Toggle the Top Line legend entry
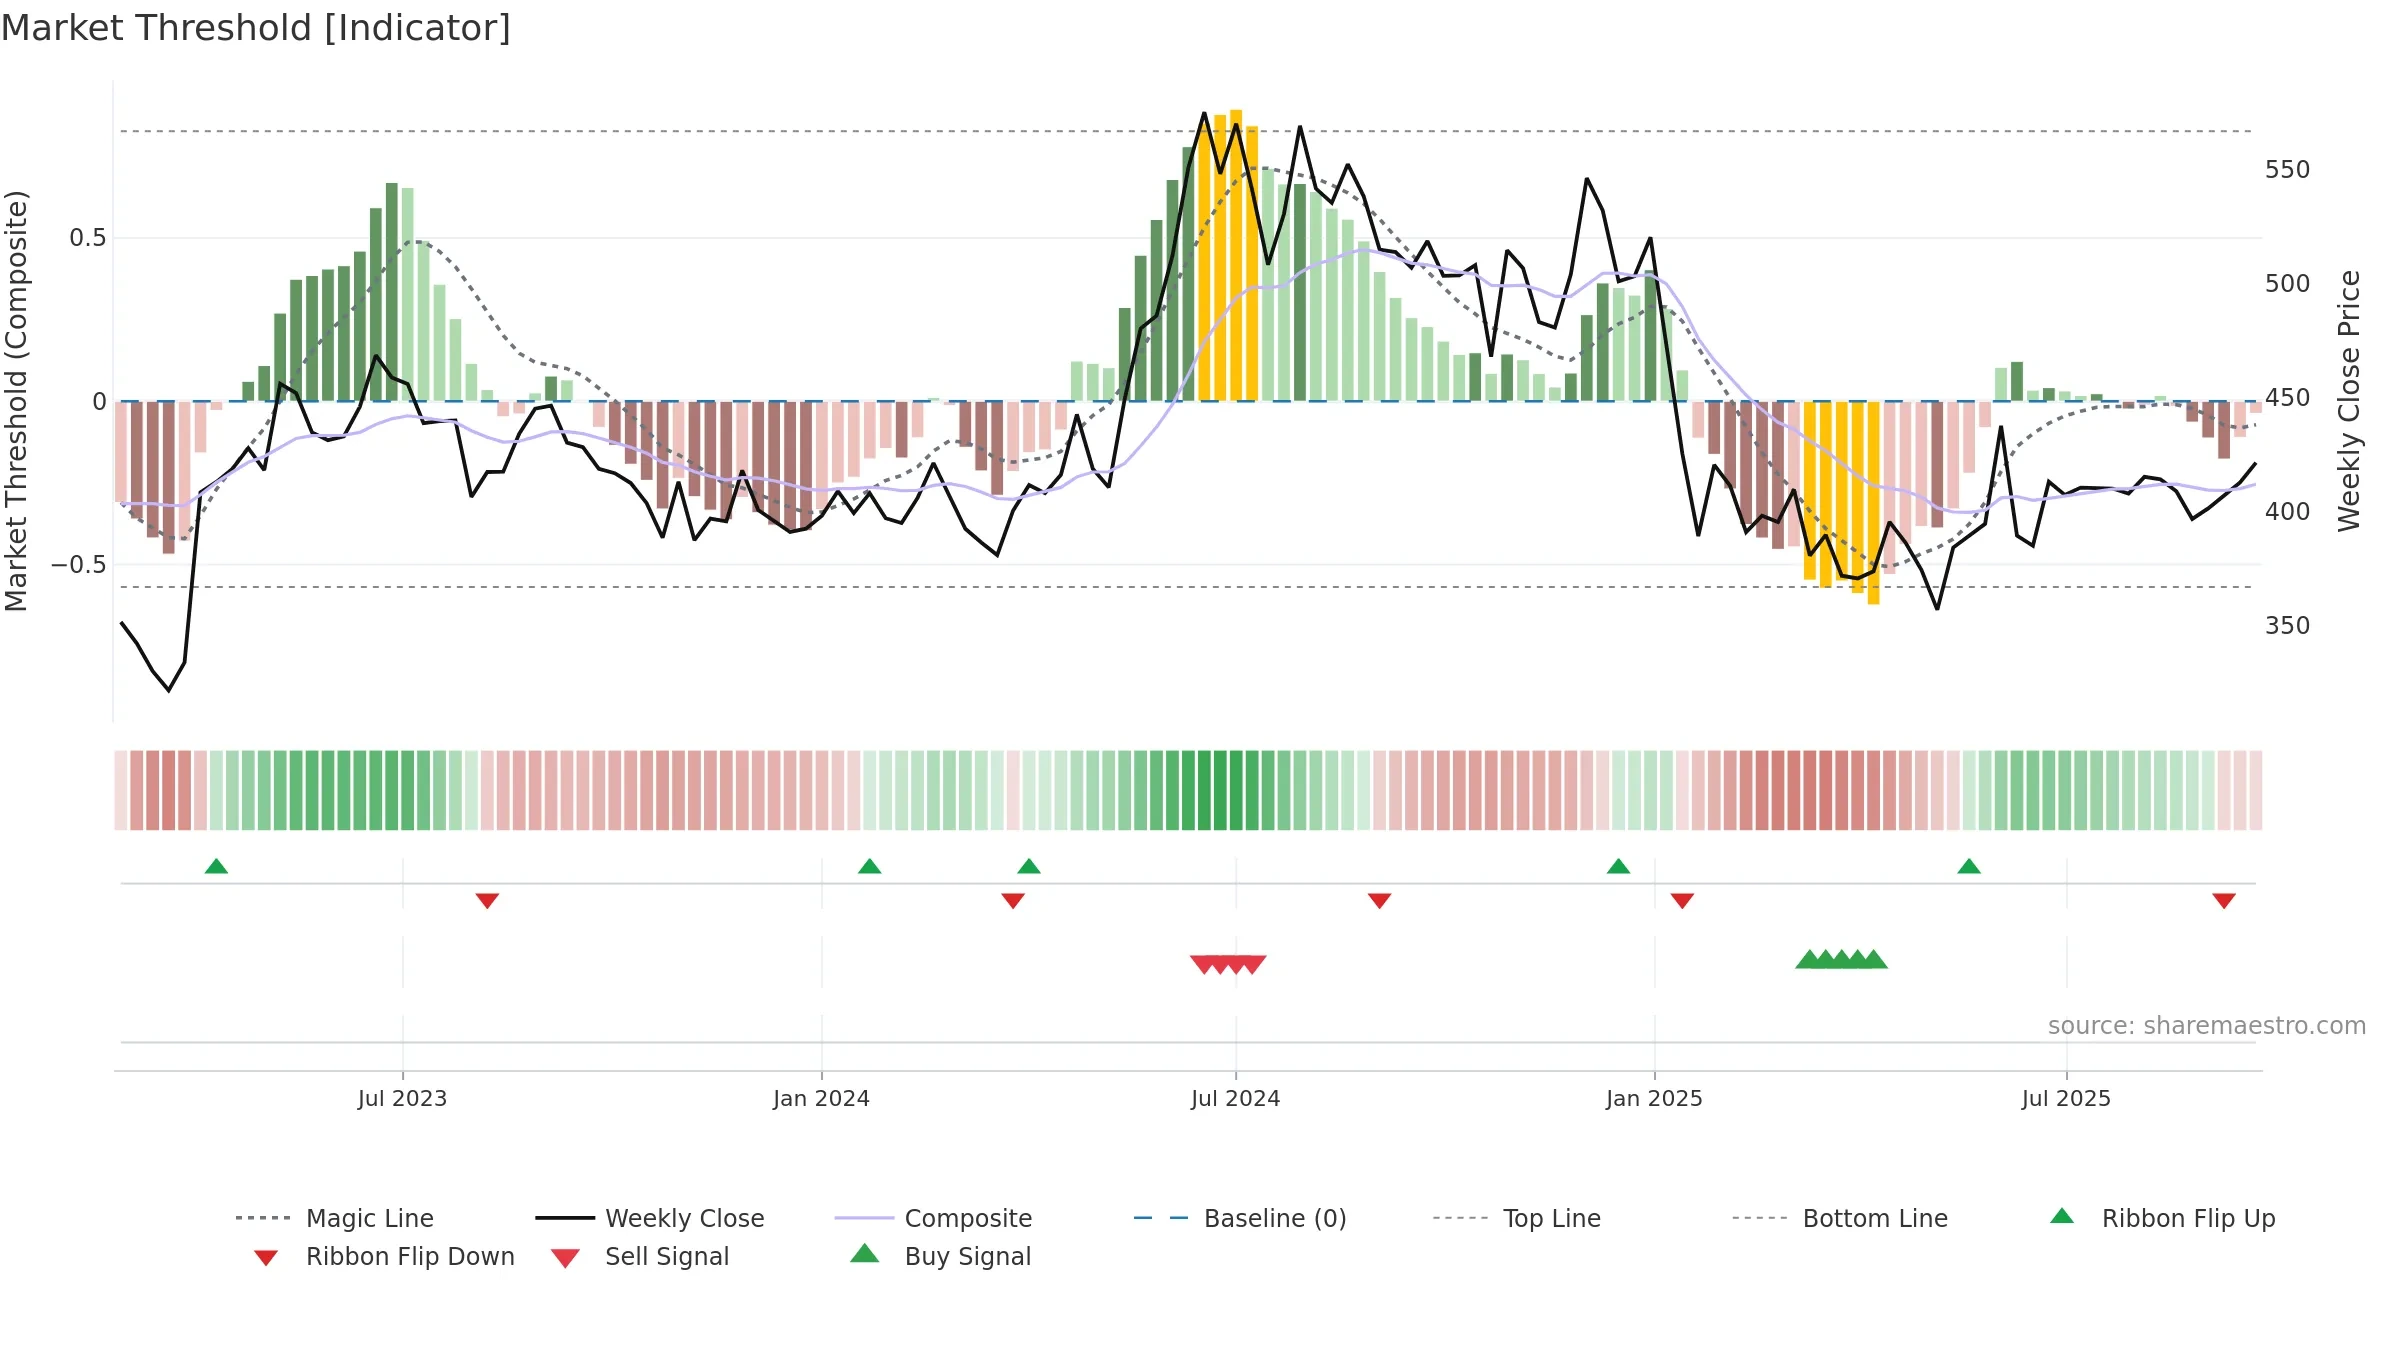The width and height of the screenshot is (2400, 1350). (1517, 1218)
